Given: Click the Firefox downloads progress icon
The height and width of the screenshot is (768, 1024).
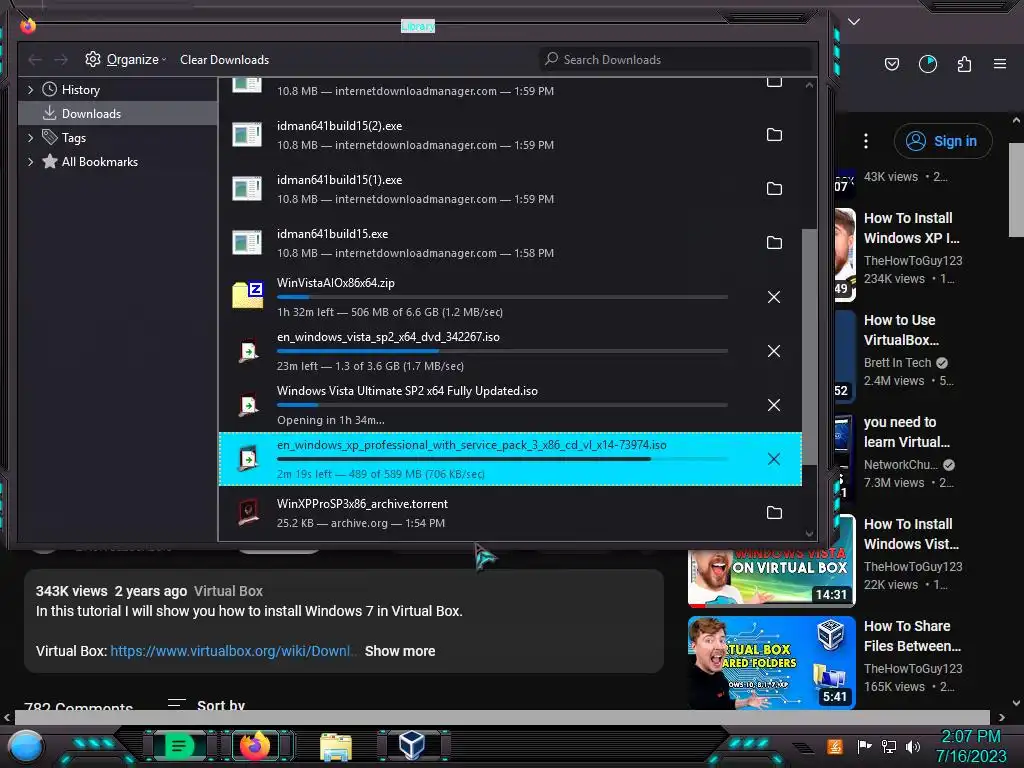Looking at the screenshot, I should (x=928, y=64).
